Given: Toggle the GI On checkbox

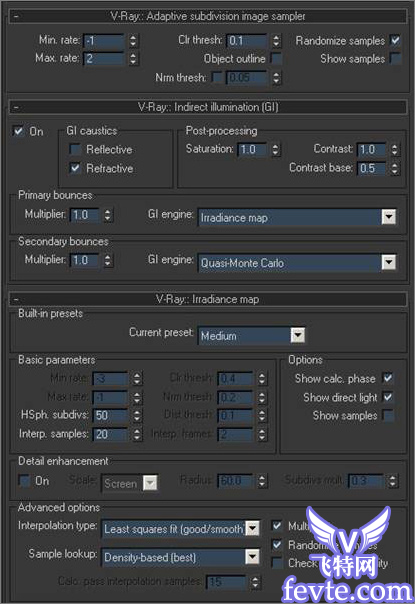Looking at the screenshot, I should pyautogui.click(x=18, y=131).
